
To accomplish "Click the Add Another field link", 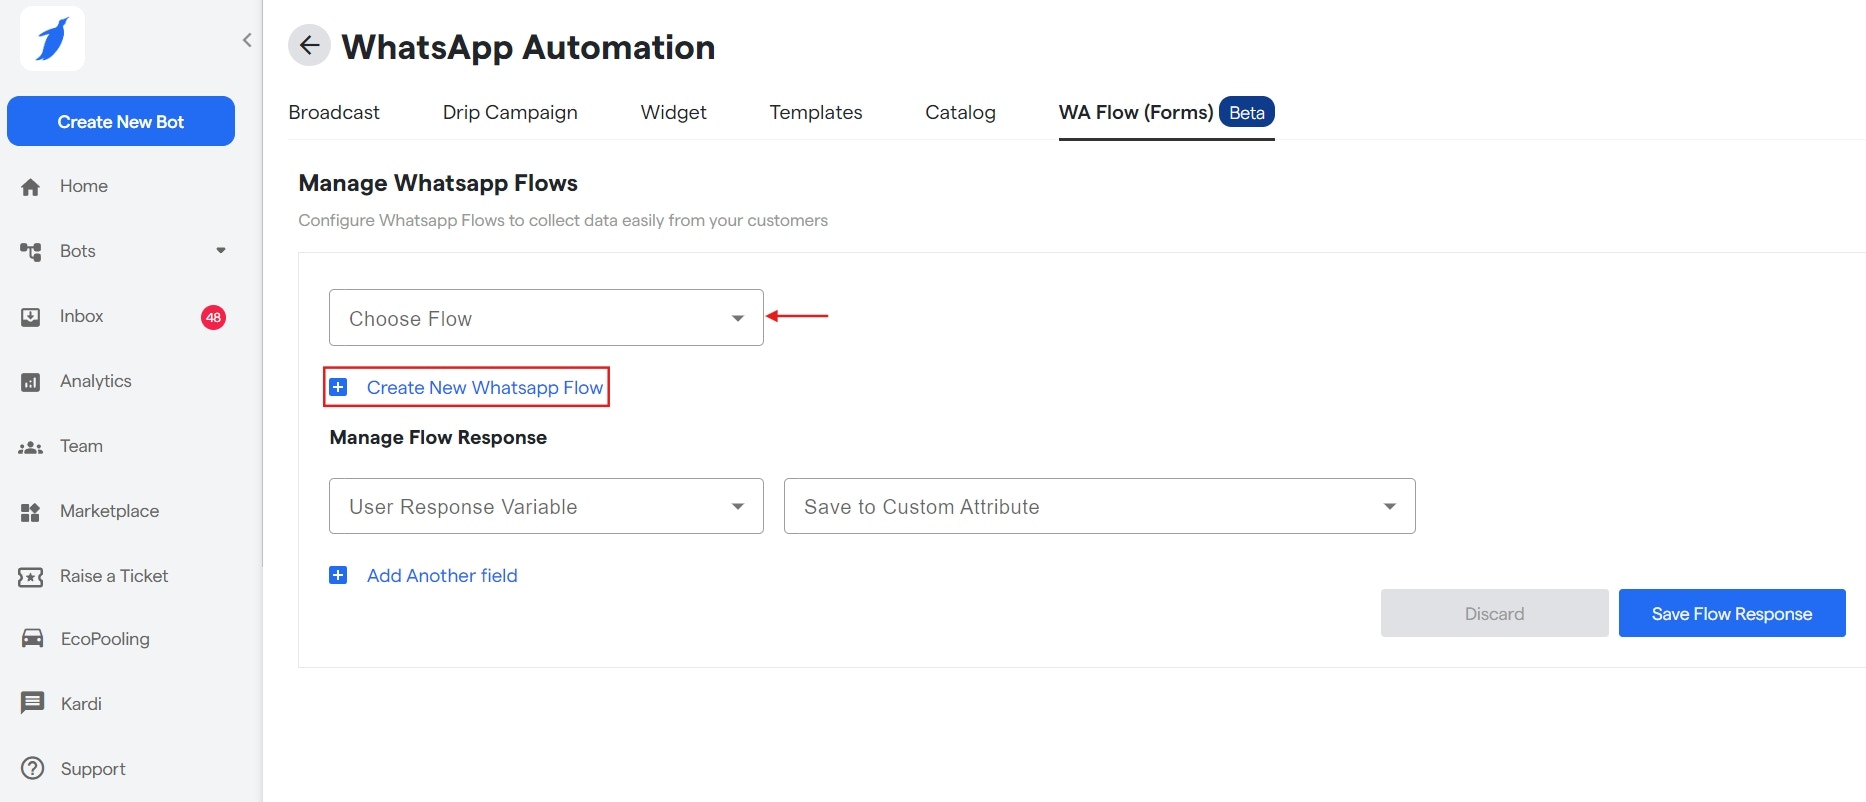I will [442, 575].
